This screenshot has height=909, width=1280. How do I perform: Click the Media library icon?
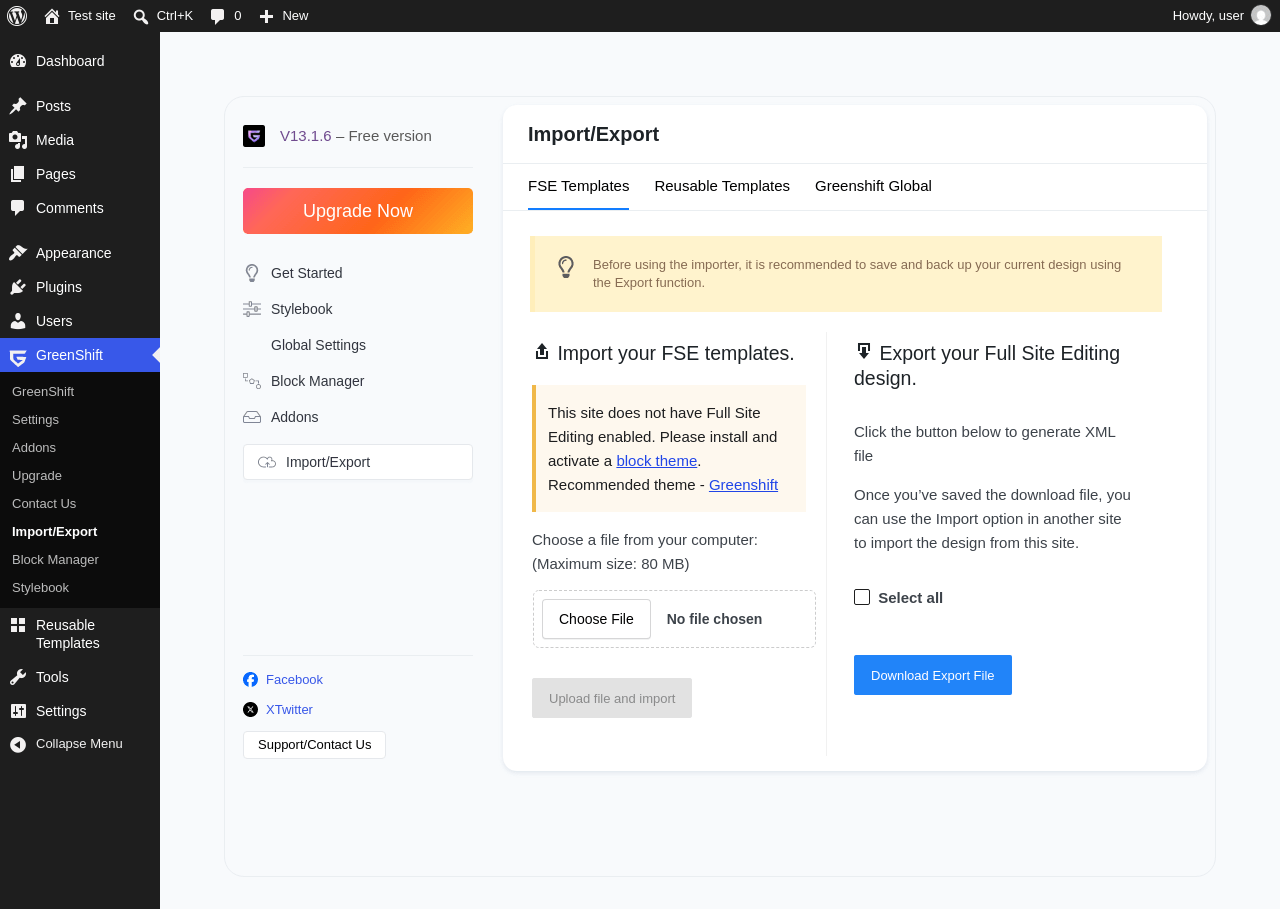tap(18, 140)
